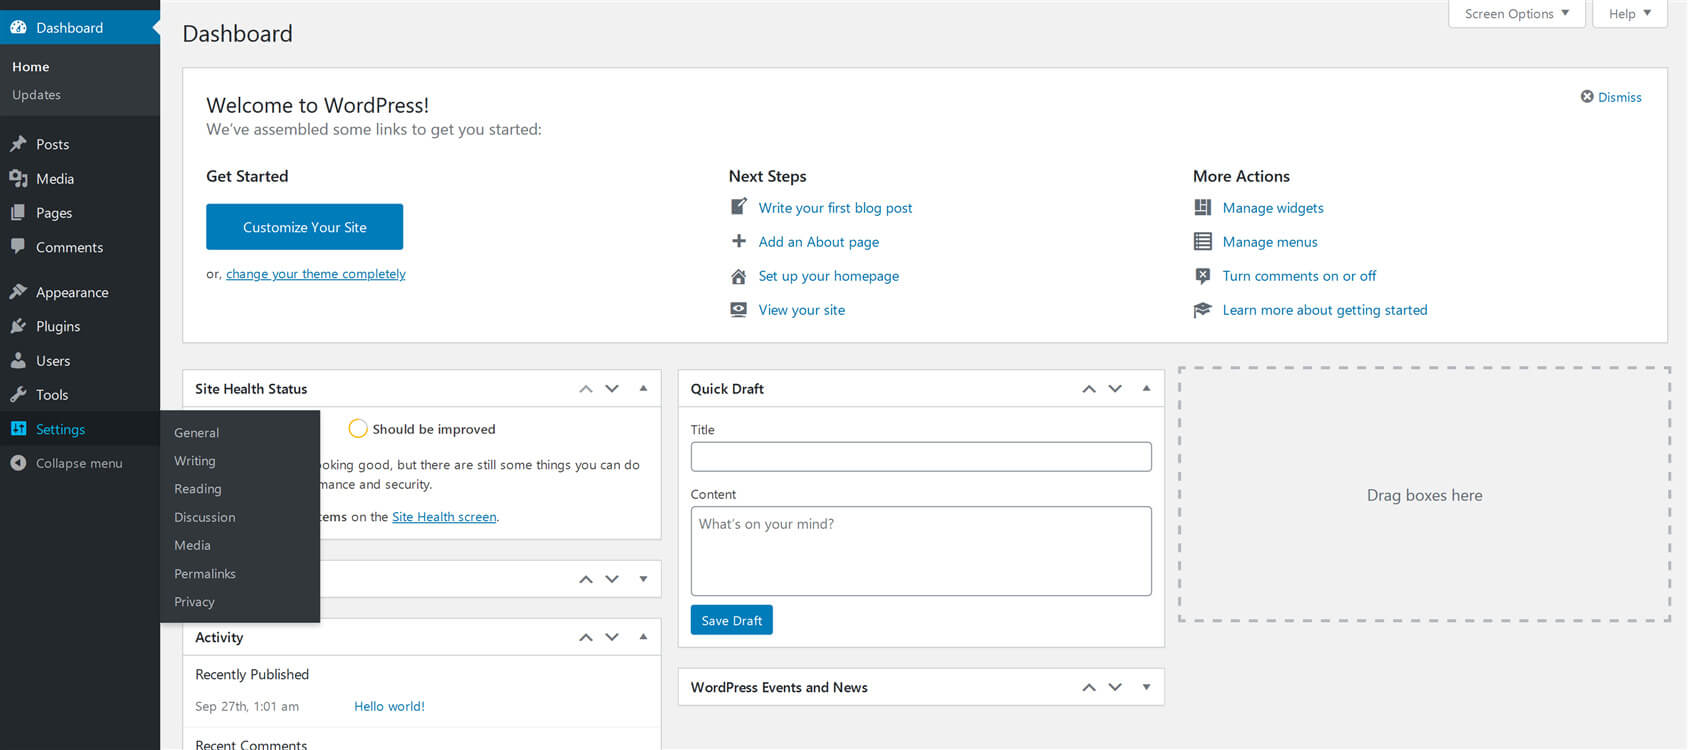Open the Hello world! post link
This screenshot has width=1688, height=750.
(389, 706)
